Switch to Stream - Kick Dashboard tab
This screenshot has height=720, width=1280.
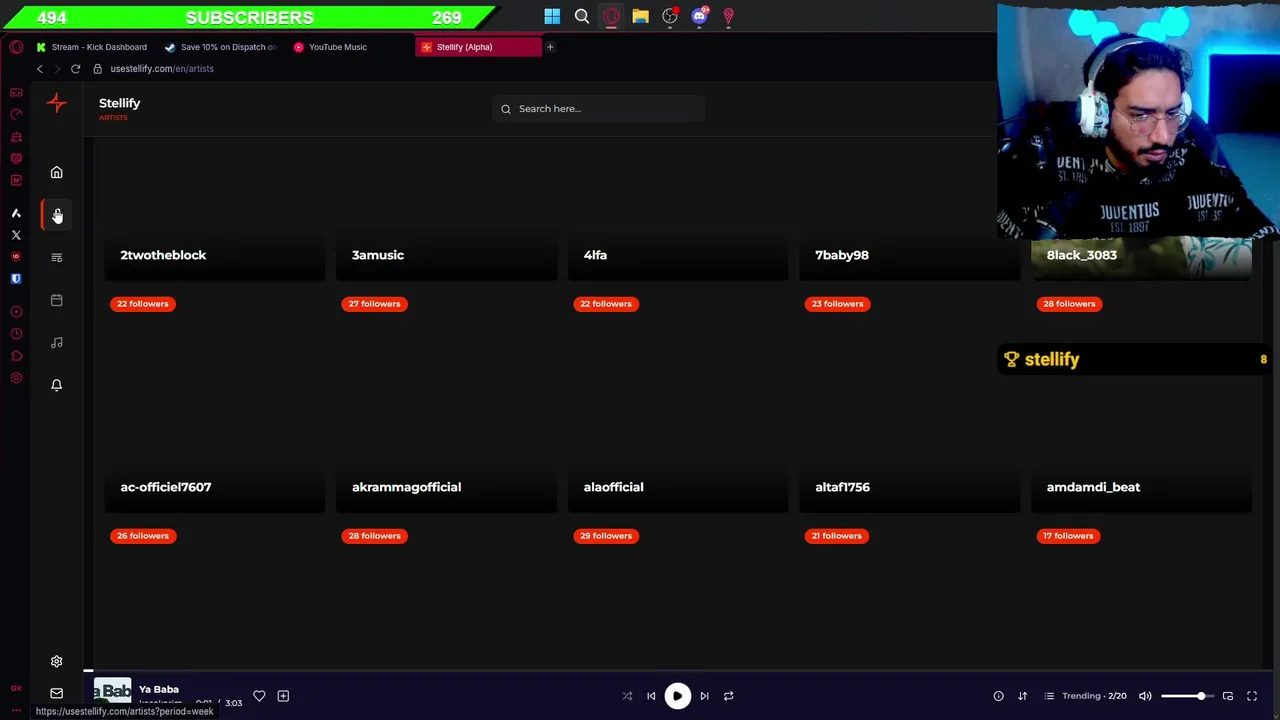(x=91, y=47)
